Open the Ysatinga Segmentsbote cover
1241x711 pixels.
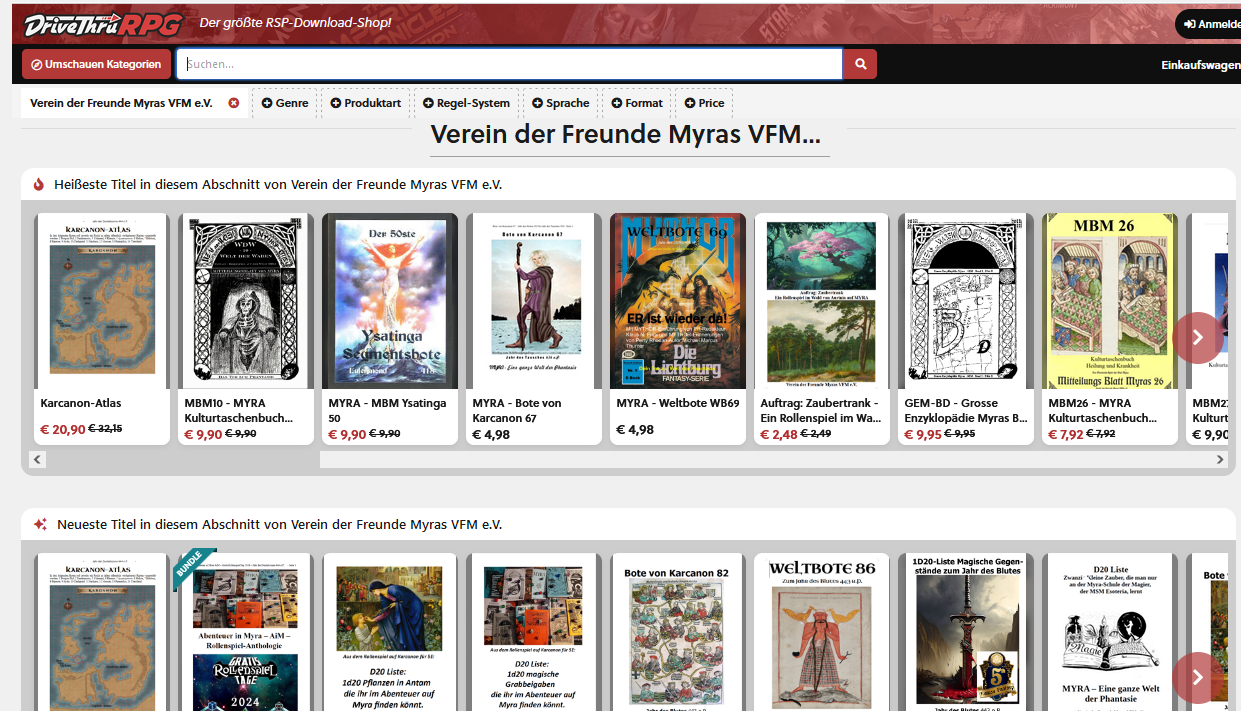point(390,301)
